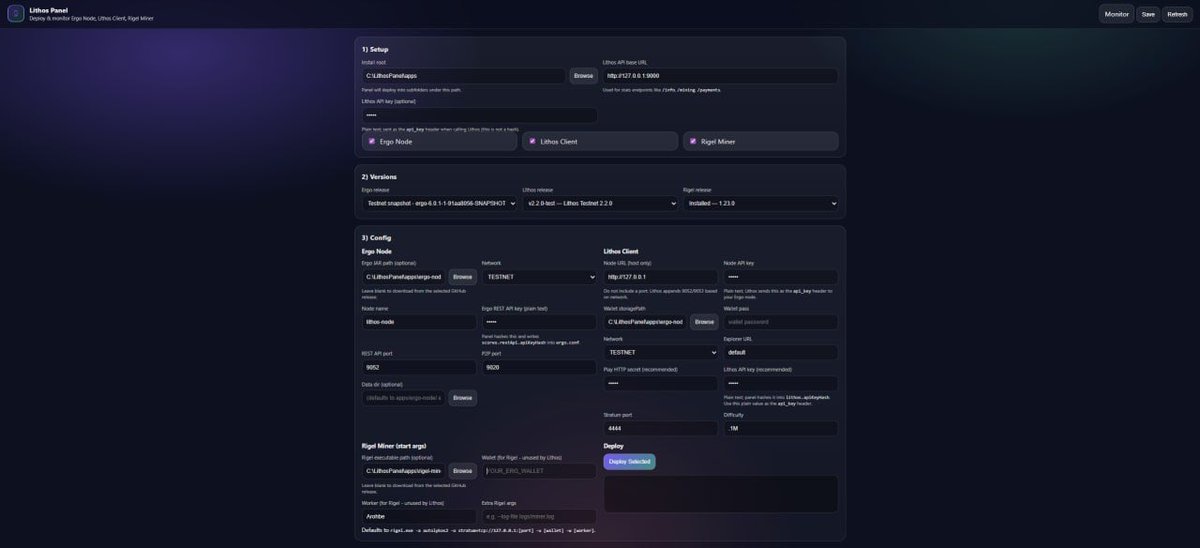Edit the Wallet storagePath field
Viewport: 1200px width, 548px height.
click(x=646, y=322)
